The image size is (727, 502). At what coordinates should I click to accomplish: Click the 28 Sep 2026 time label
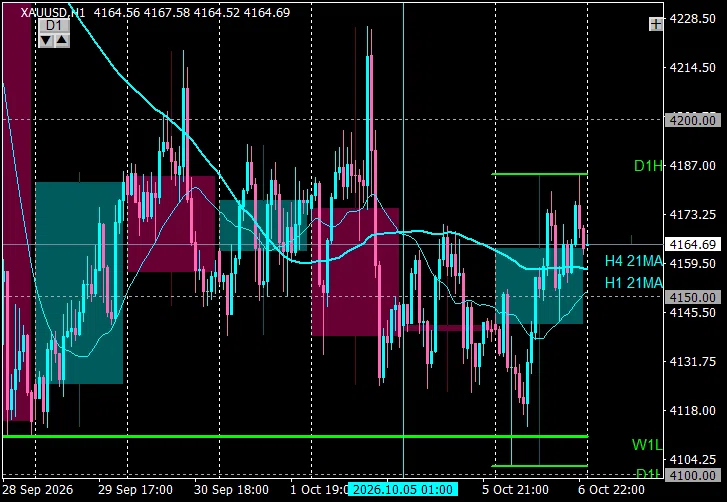click(38, 490)
